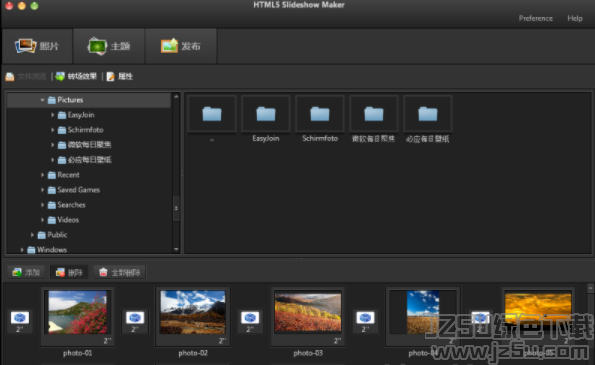This screenshot has height=365, width=595.
Task: Select the photo-03 thumbnail
Action: (308, 312)
